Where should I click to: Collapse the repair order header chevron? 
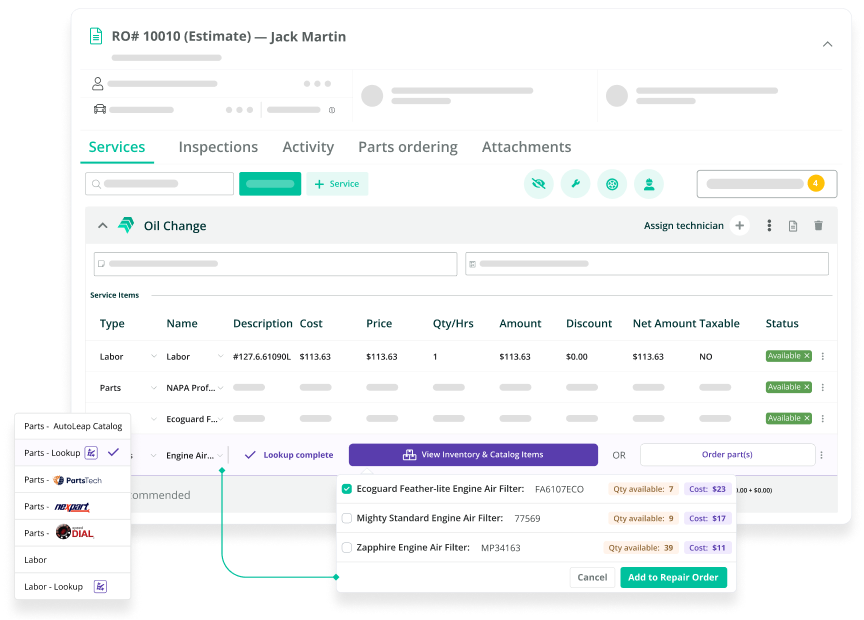[827, 44]
